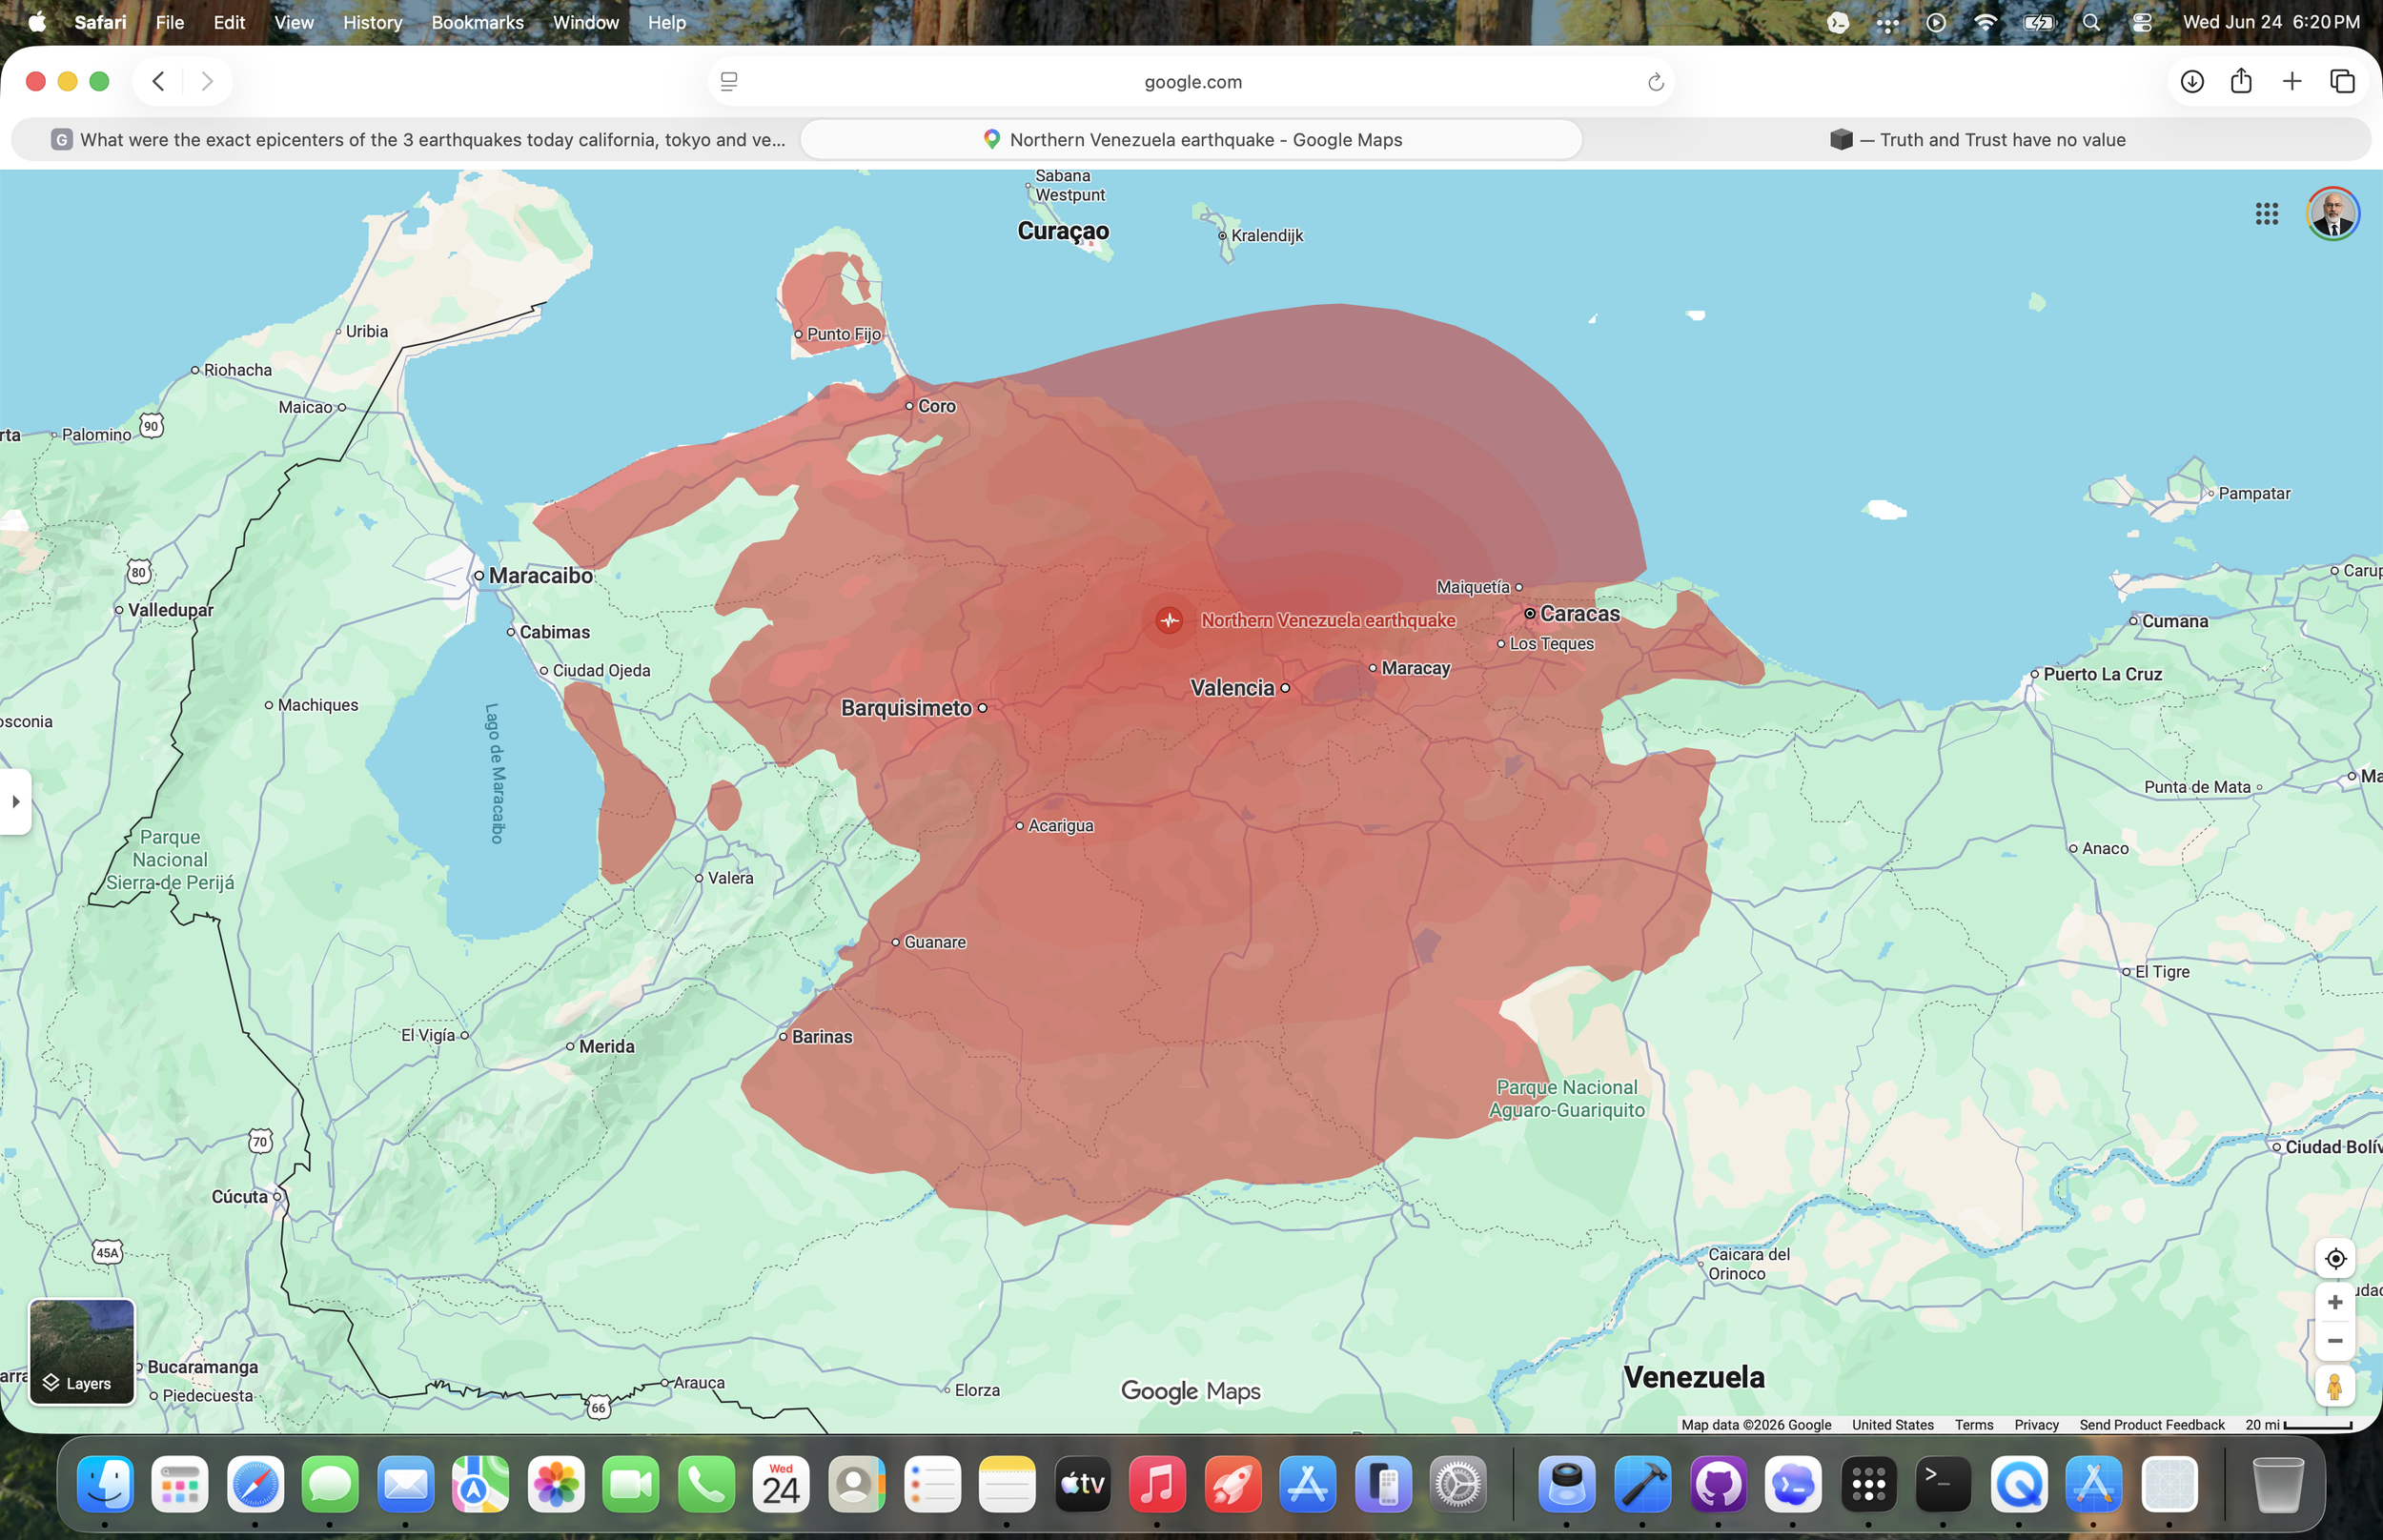Open the Google apps grid
The width and height of the screenshot is (2383, 1540).
2266,213
